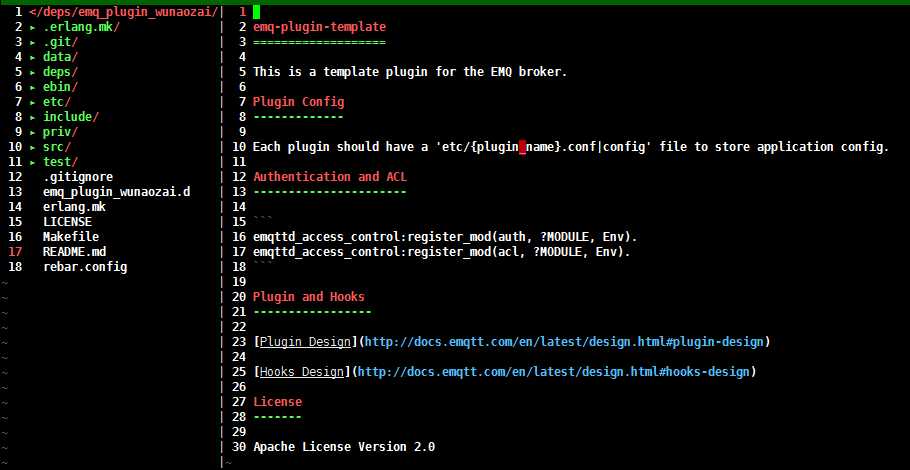Viewport: 910px width, 470px height.
Task: Click the emq-plugin-template heading
Action: pyautogui.click(x=319, y=27)
